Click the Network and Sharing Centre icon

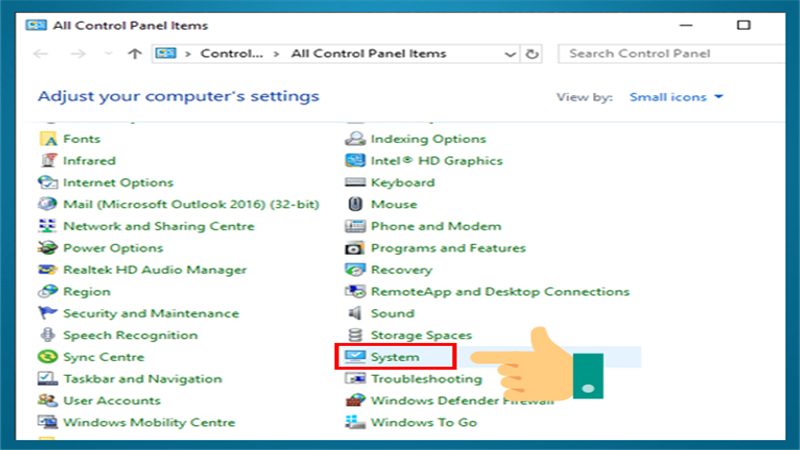tap(48, 226)
